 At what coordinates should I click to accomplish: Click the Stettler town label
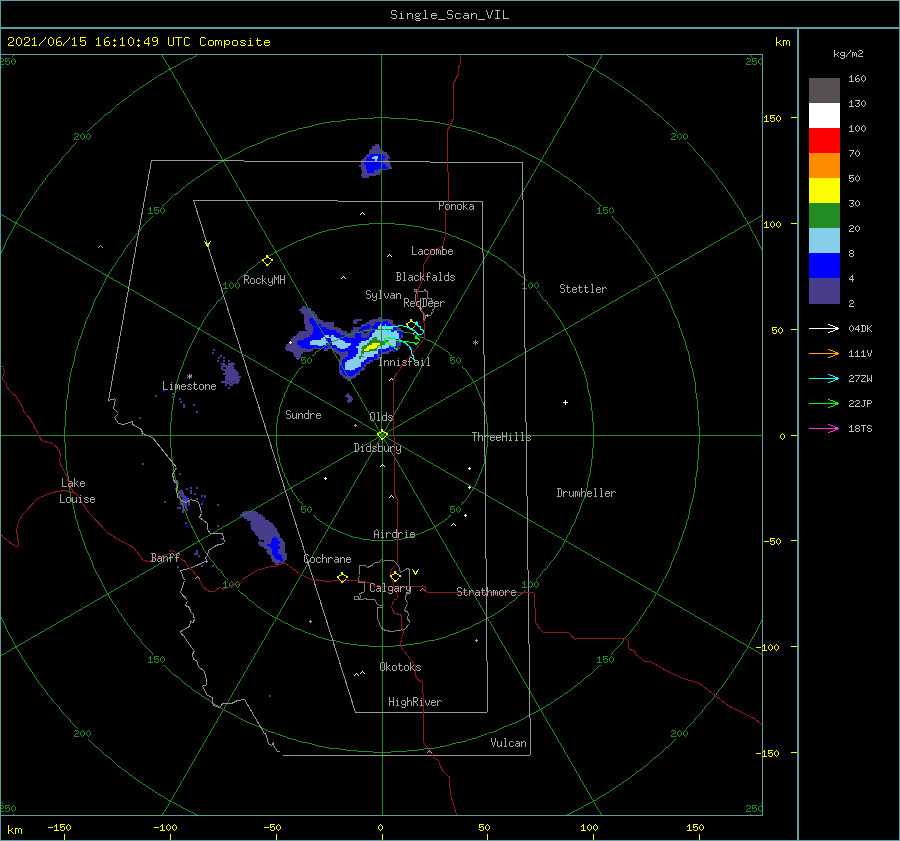tap(583, 289)
